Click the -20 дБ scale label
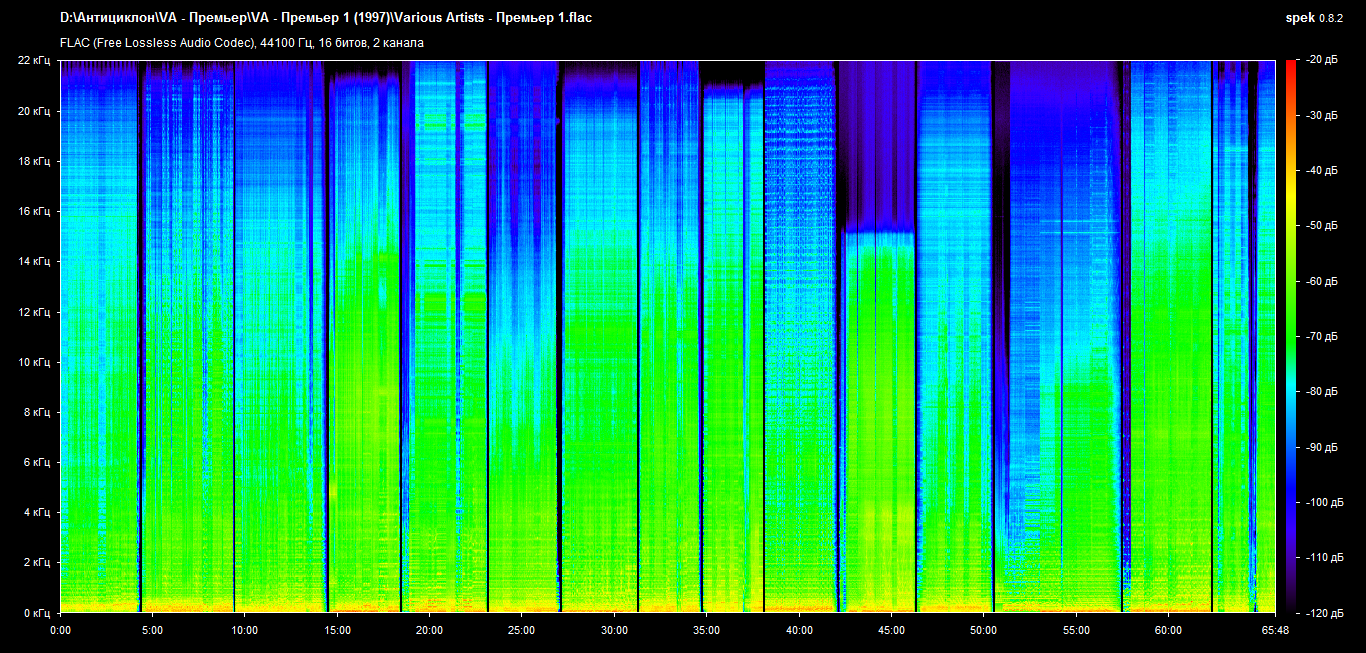 tap(1324, 61)
